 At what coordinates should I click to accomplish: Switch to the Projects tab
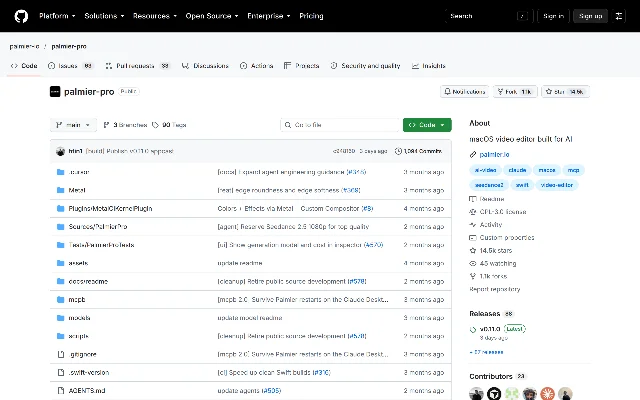(x=302, y=66)
